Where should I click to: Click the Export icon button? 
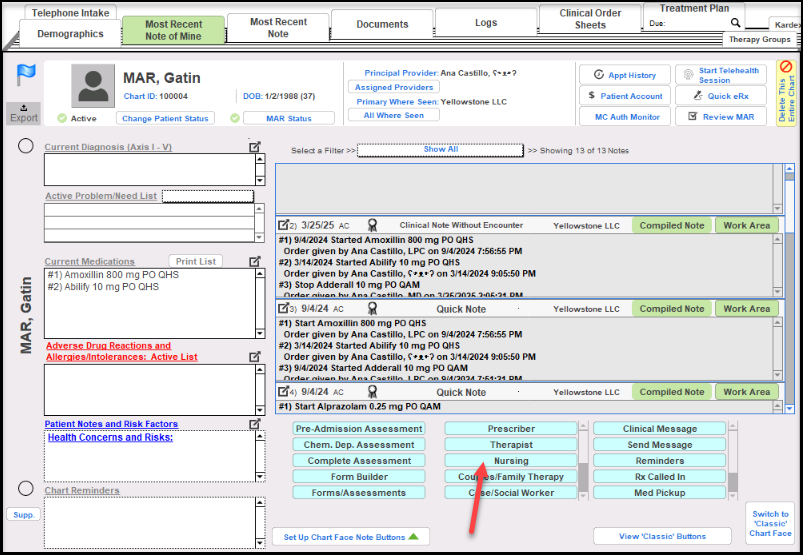pyautogui.click(x=24, y=112)
